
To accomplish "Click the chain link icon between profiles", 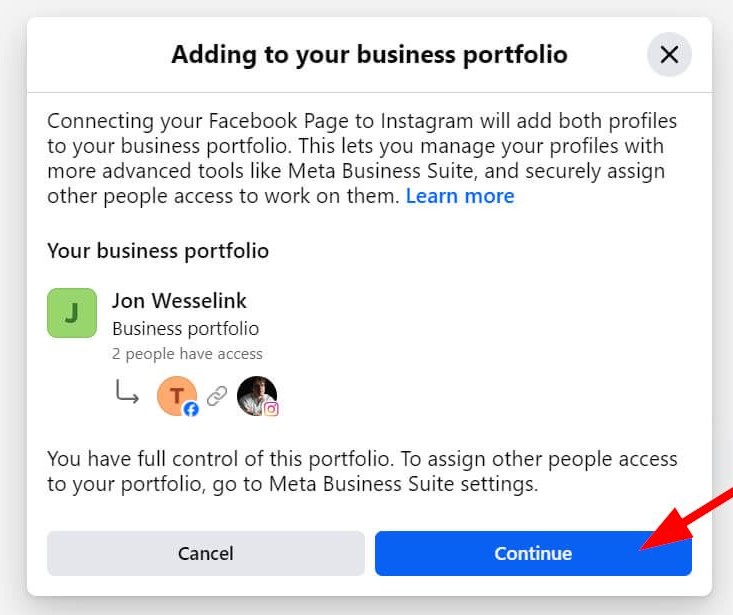I will tap(217, 397).
